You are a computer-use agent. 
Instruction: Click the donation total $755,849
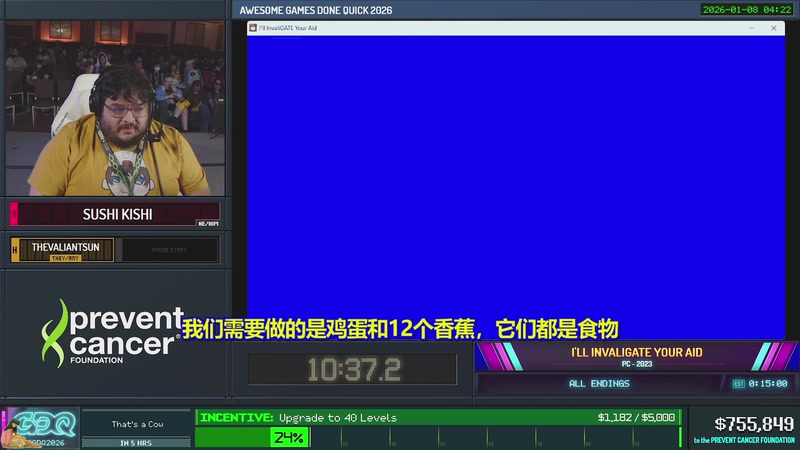pos(754,423)
